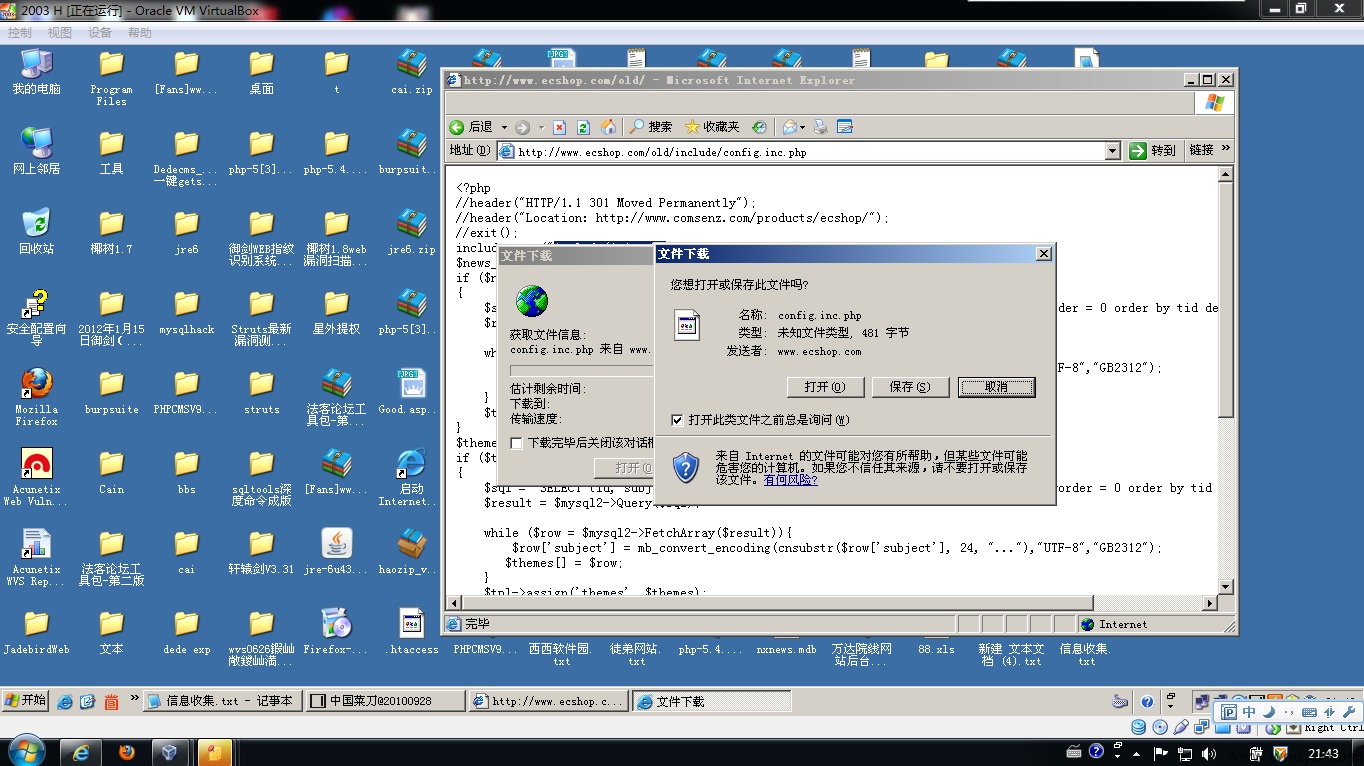
Task: Click host taskbar VirtualBox icon
Action: pos(170,752)
